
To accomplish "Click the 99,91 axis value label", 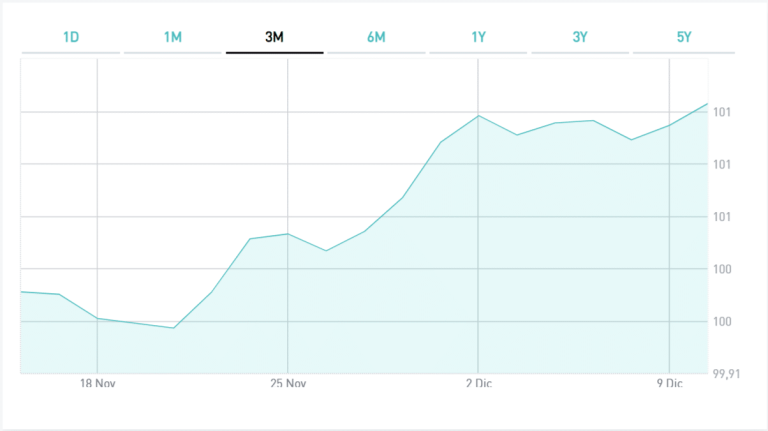I will click(725, 373).
